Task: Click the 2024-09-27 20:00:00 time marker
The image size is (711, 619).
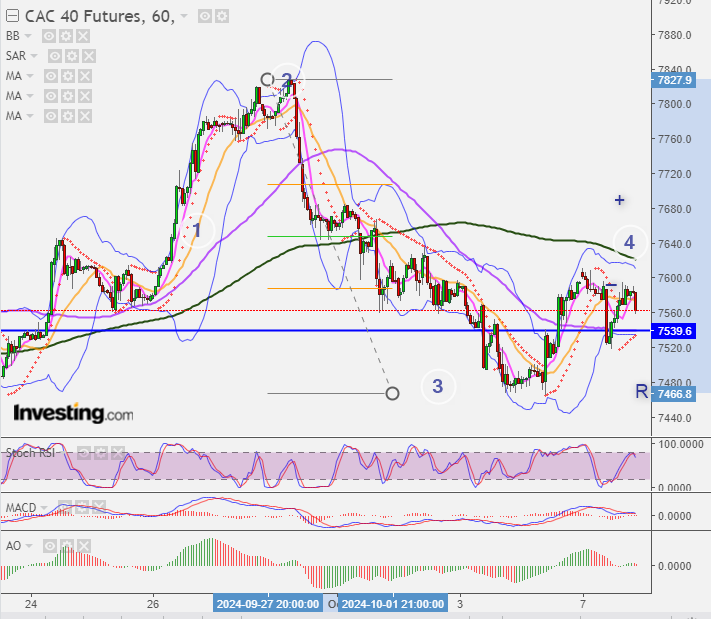Action: tap(268, 604)
